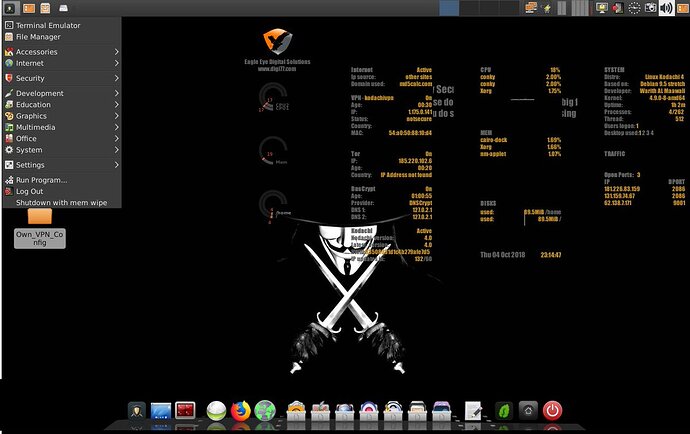
Task: Expand the Office submenu arrow
Action: (117, 139)
